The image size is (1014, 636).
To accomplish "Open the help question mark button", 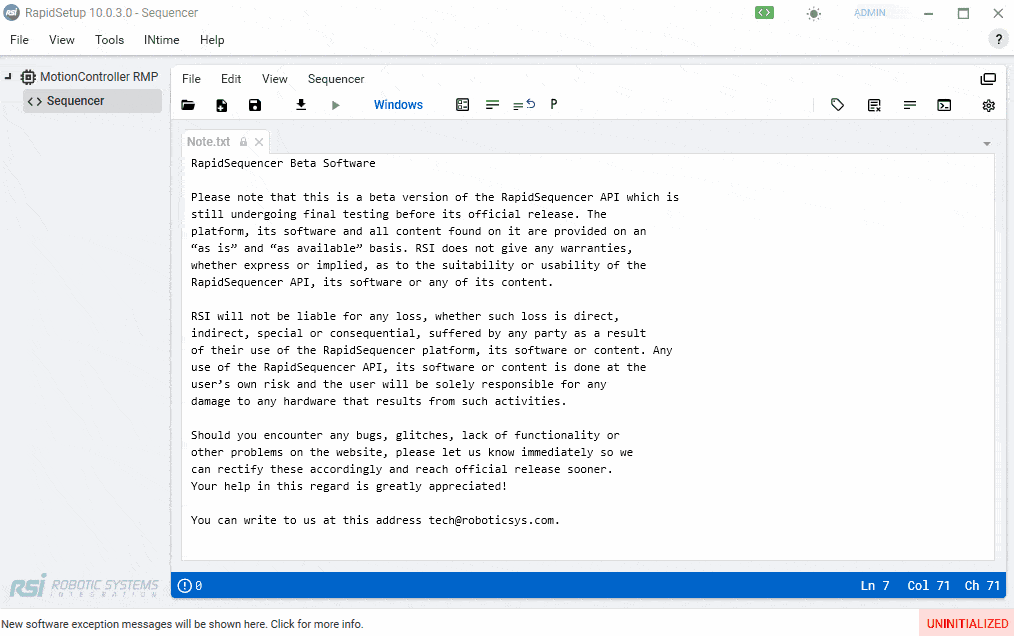I will point(998,39).
